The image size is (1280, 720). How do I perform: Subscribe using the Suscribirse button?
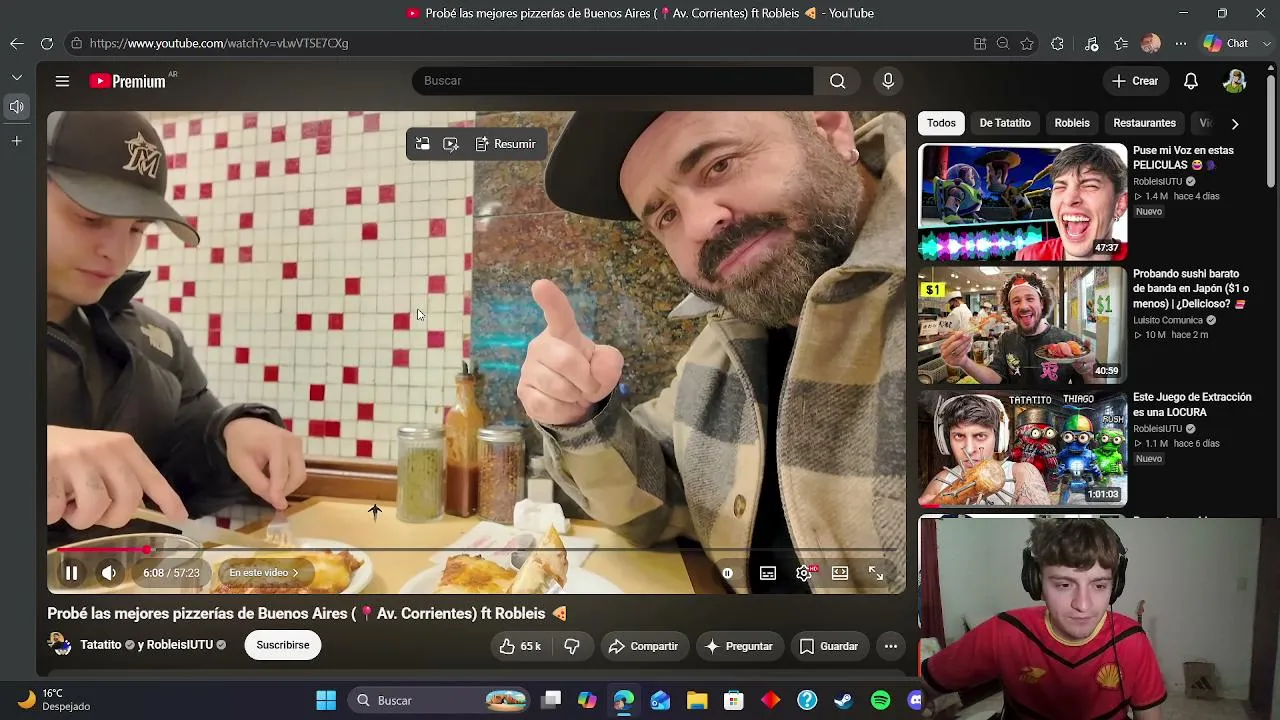[x=283, y=645]
